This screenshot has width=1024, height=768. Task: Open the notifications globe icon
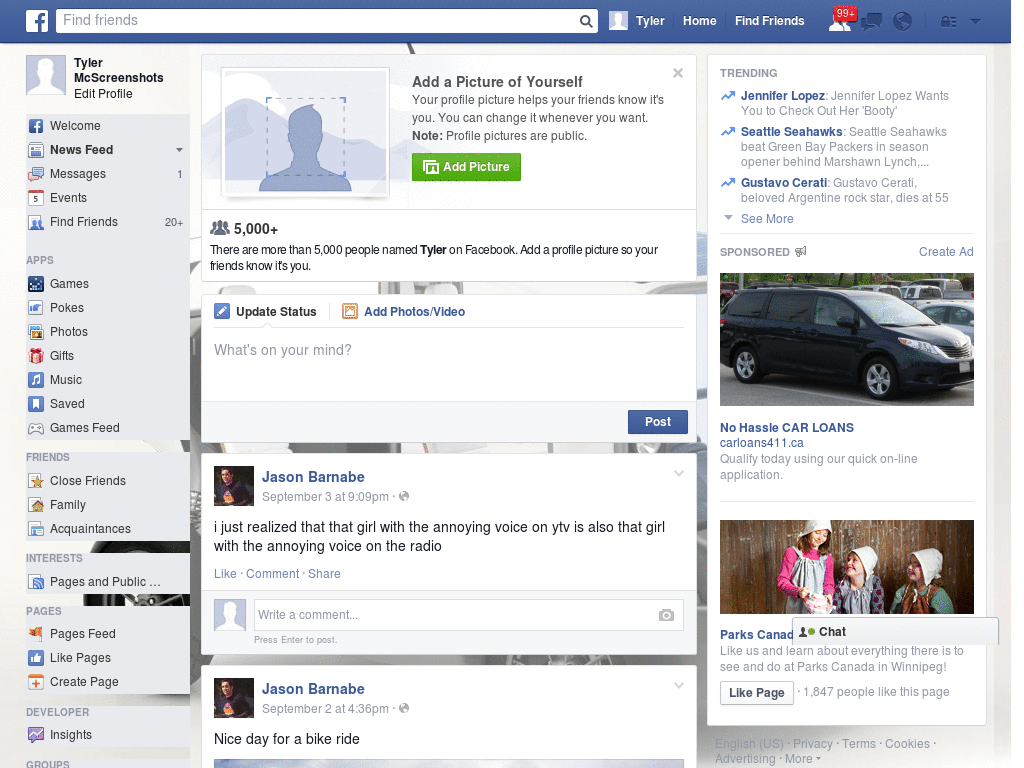click(902, 22)
